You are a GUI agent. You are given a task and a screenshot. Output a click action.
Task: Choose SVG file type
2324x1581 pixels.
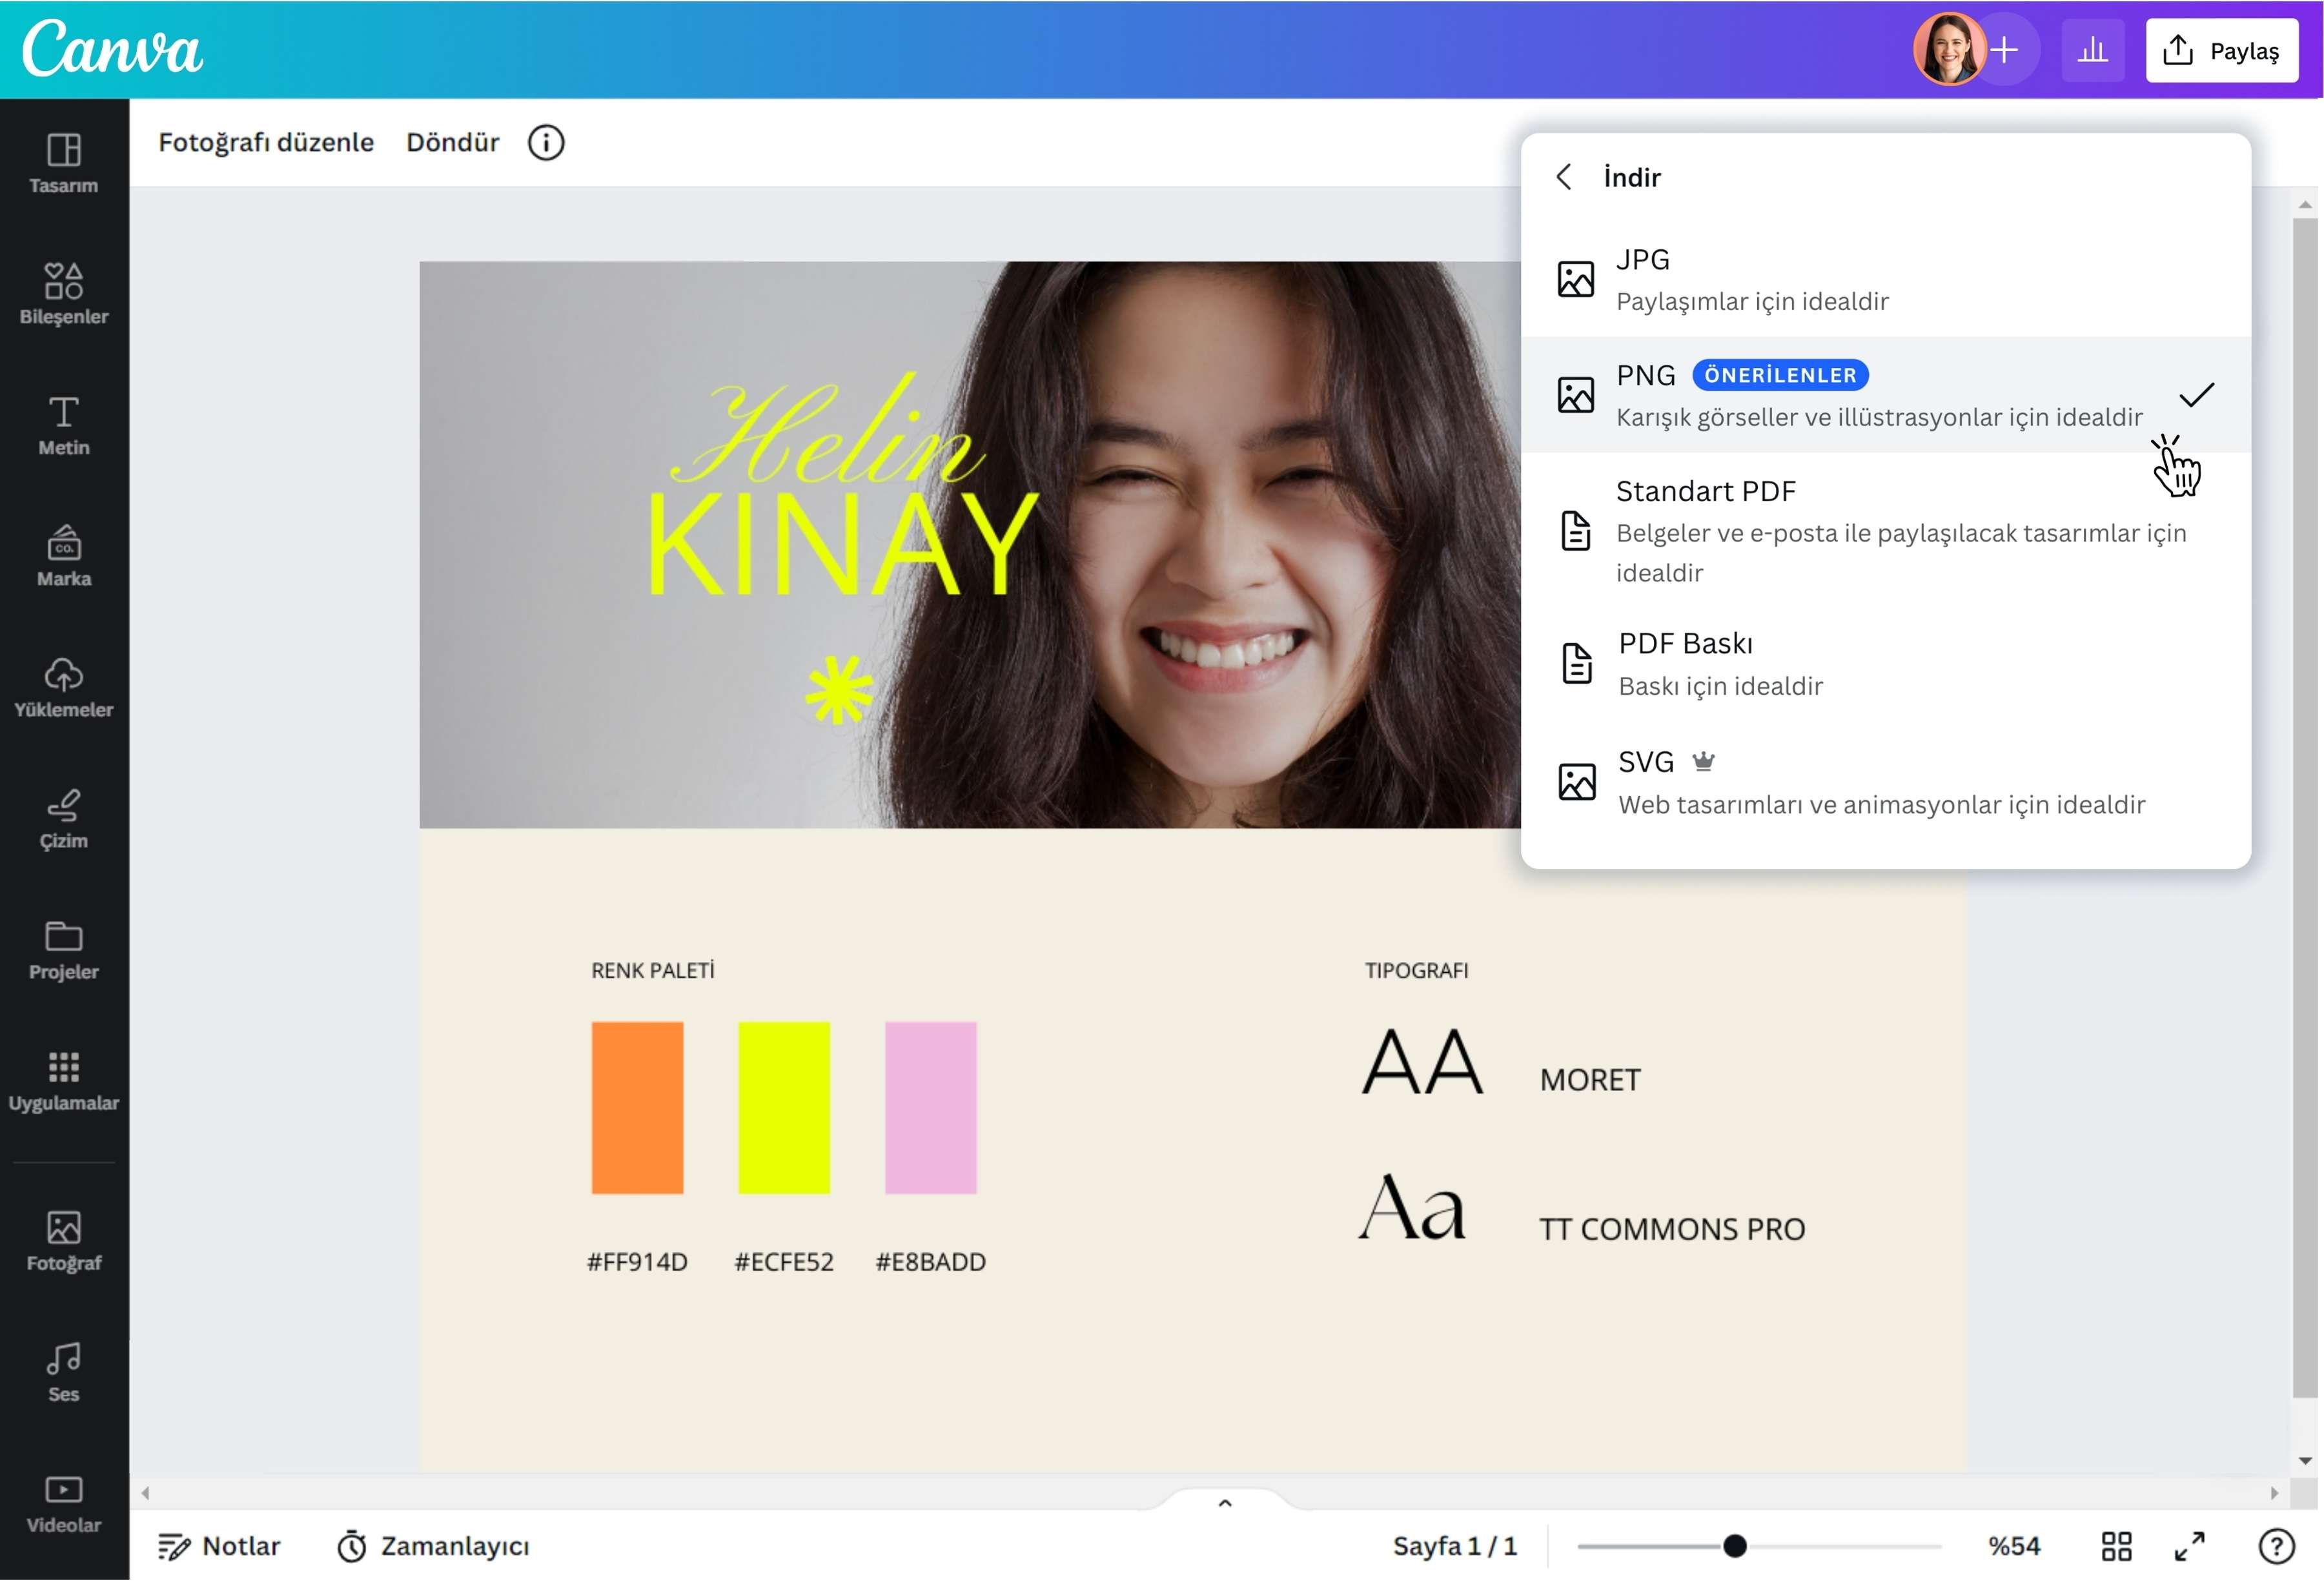click(x=1885, y=782)
